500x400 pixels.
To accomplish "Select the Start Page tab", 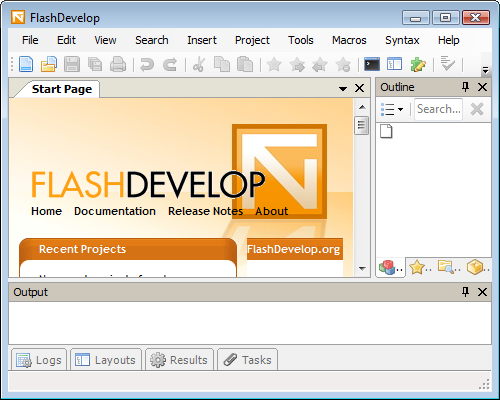I will point(62,89).
